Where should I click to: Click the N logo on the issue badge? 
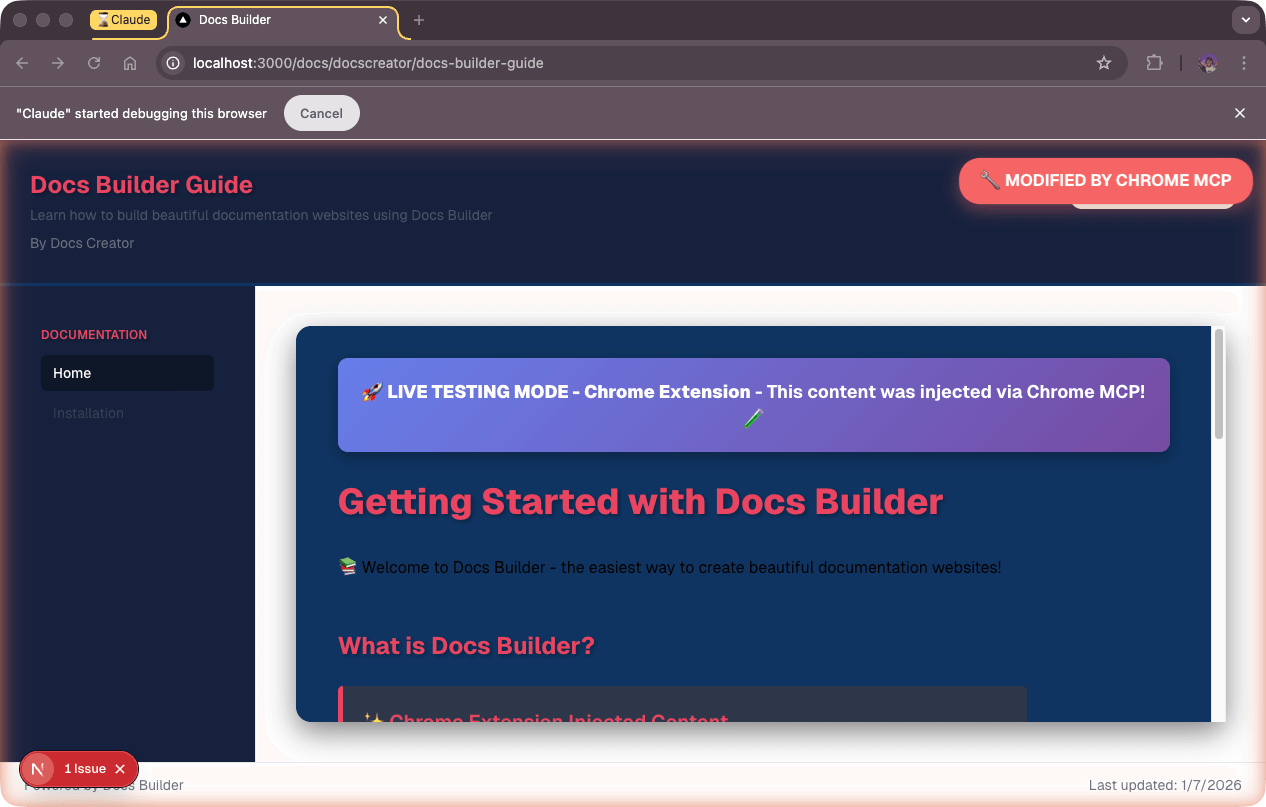click(x=37, y=769)
